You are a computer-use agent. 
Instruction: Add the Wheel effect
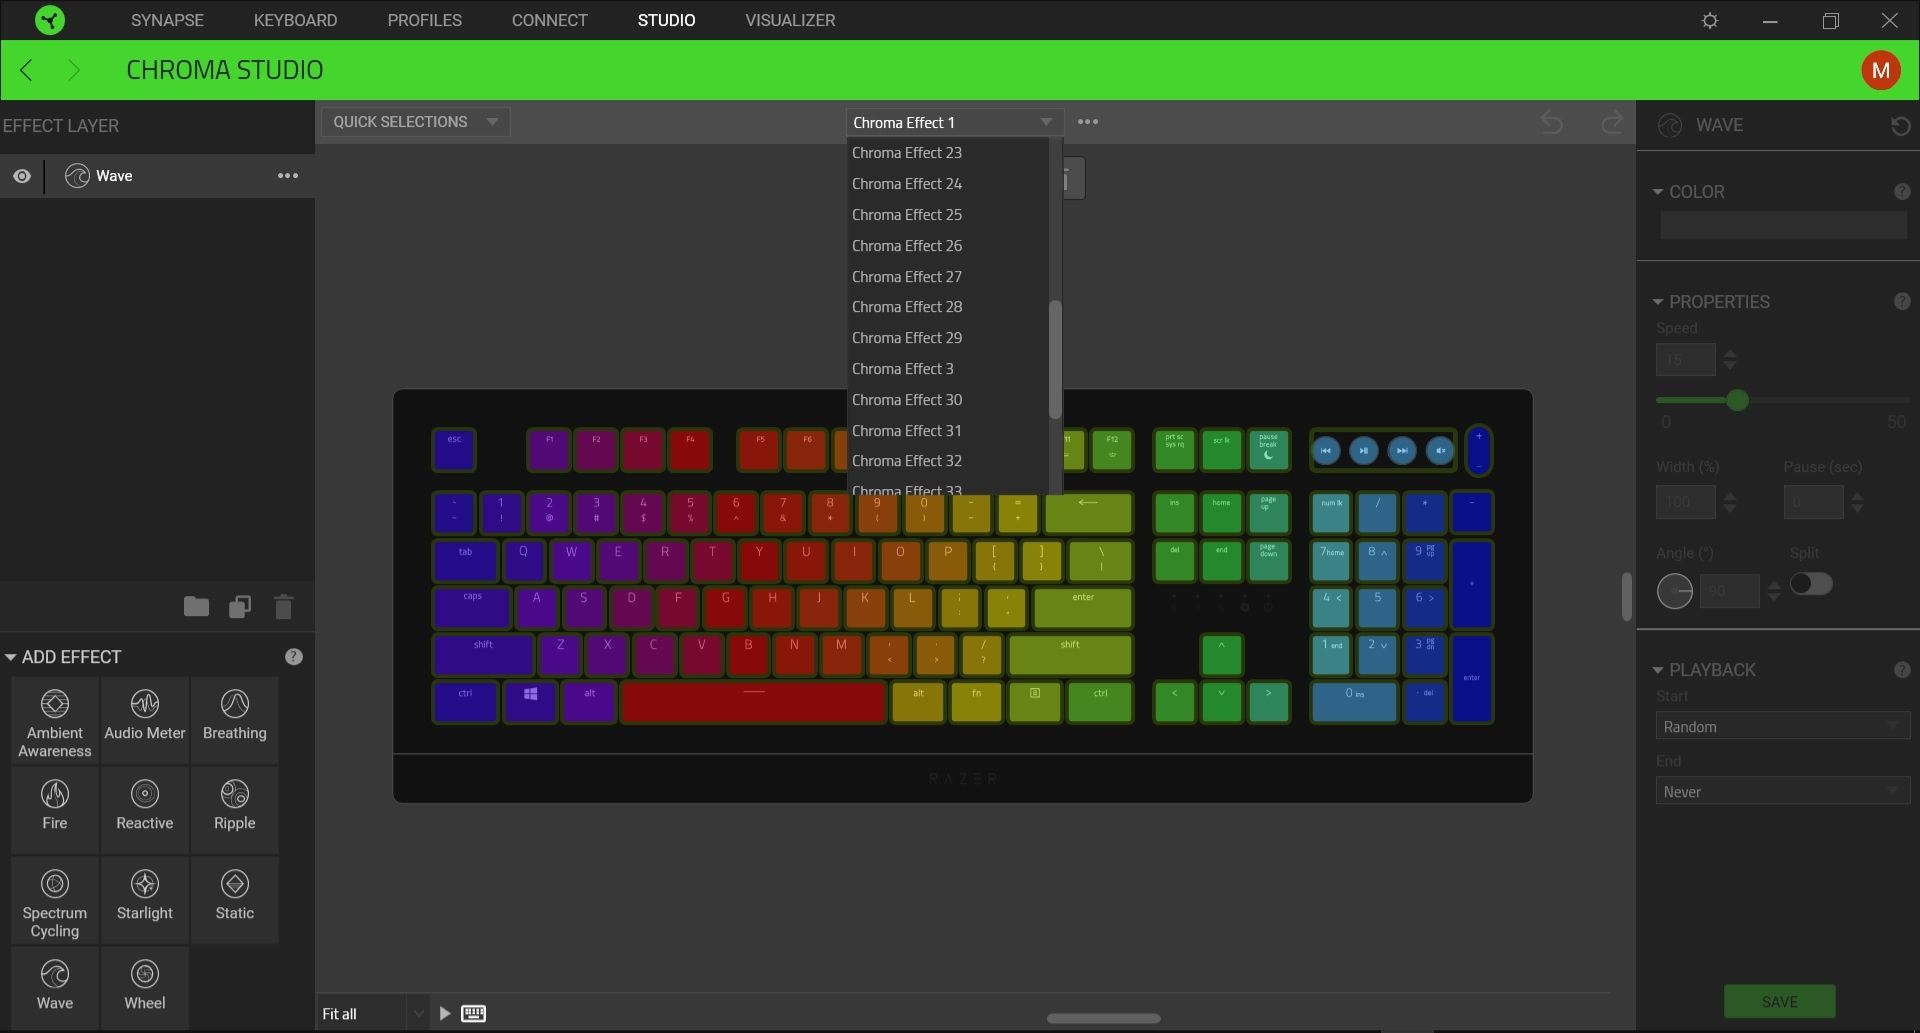tap(145, 988)
